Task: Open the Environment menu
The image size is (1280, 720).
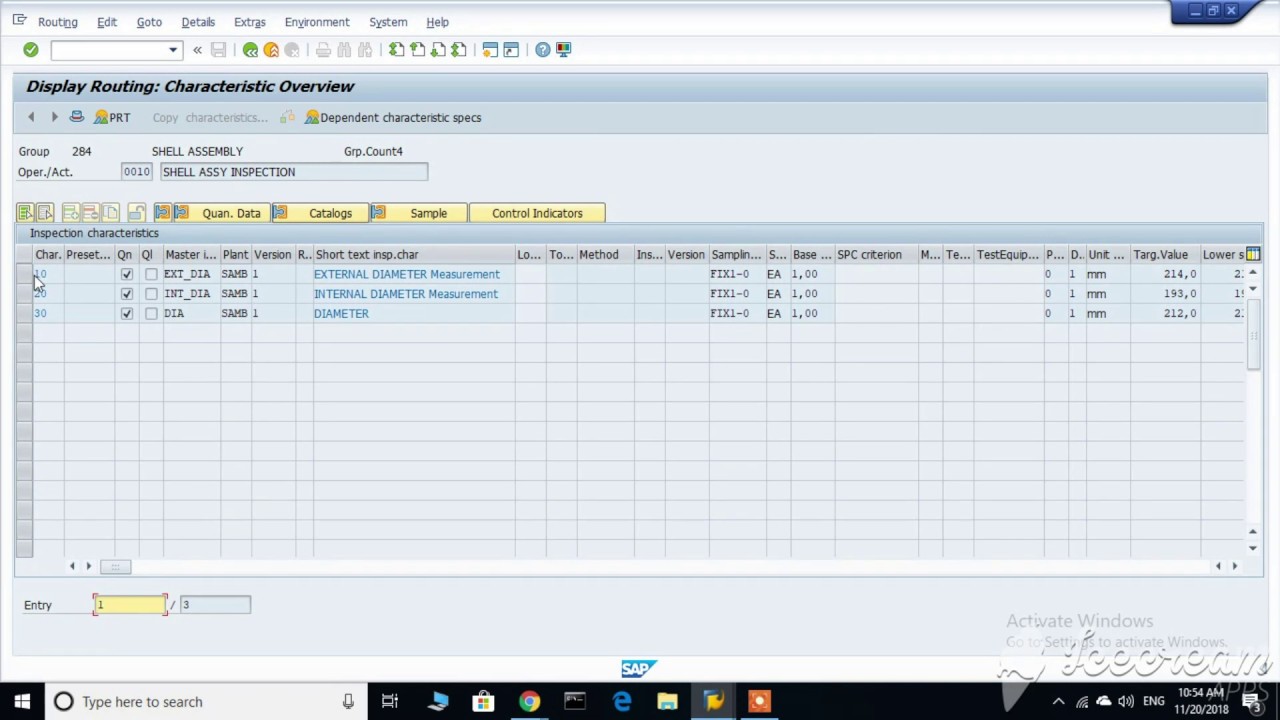Action: pyautogui.click(x=317, y=22)
